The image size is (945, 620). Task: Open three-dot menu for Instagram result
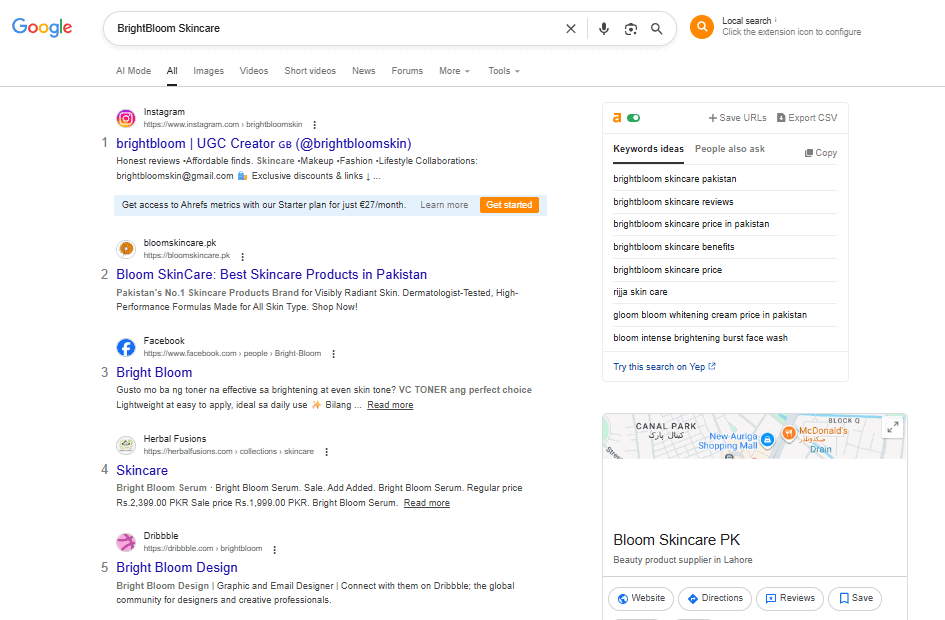[x=314, y=125]
